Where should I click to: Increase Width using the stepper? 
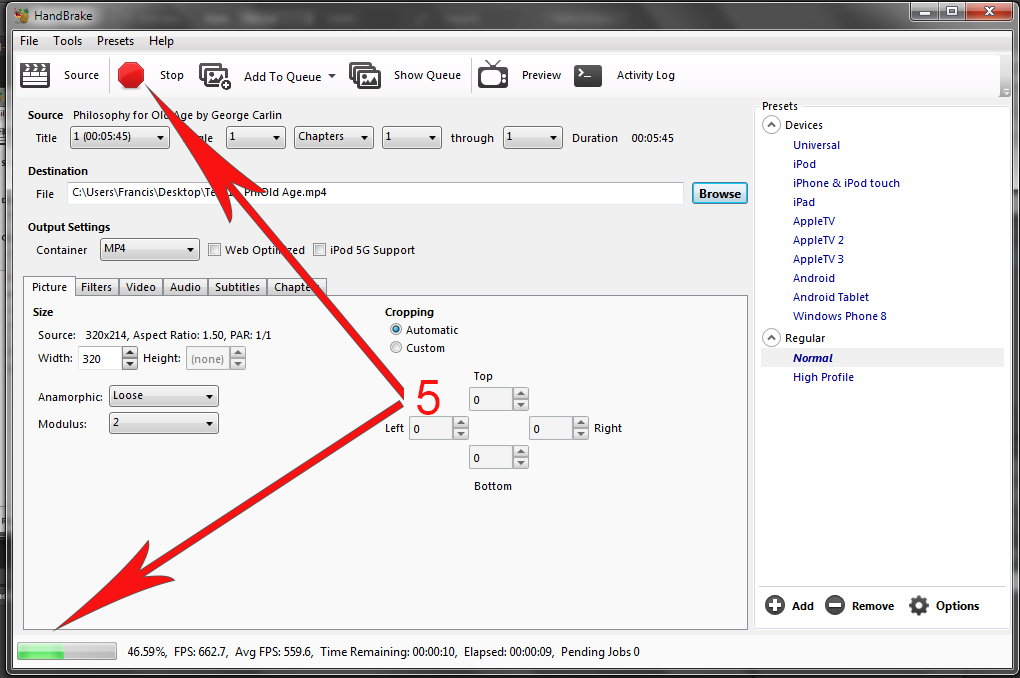(x=129, y=353)
